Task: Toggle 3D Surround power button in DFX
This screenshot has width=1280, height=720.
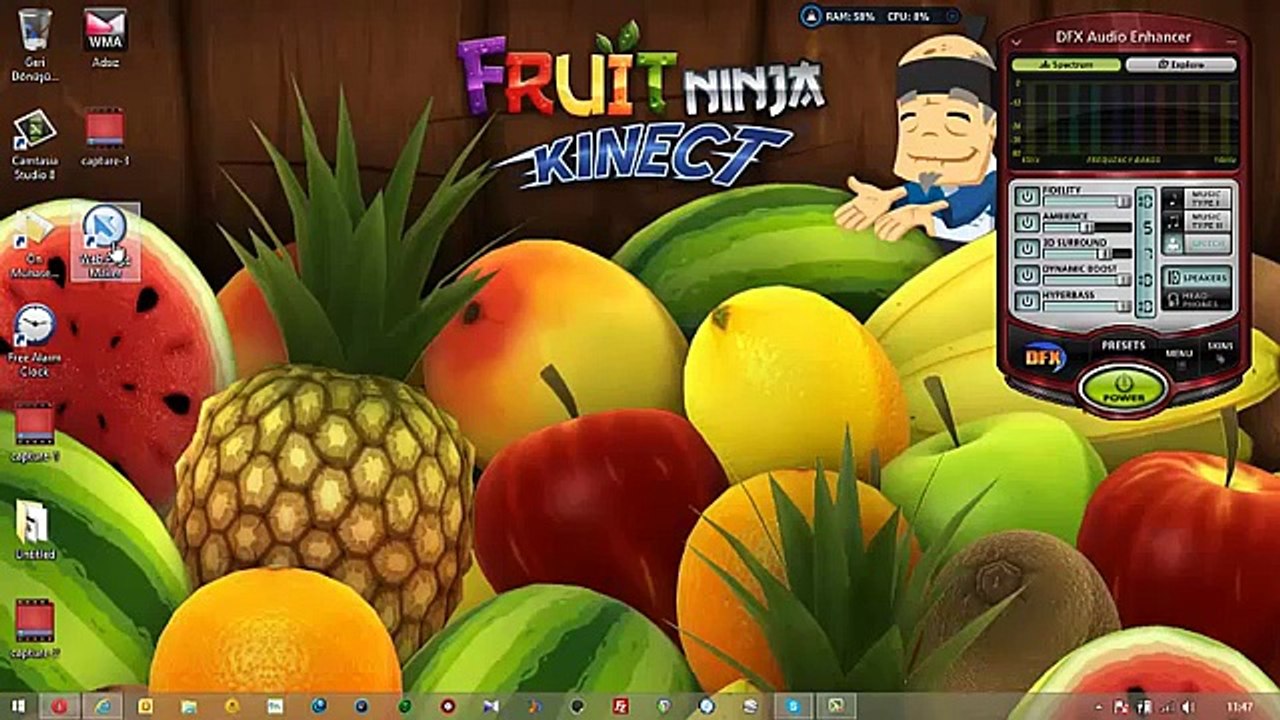Action: tap(1025, 248)
